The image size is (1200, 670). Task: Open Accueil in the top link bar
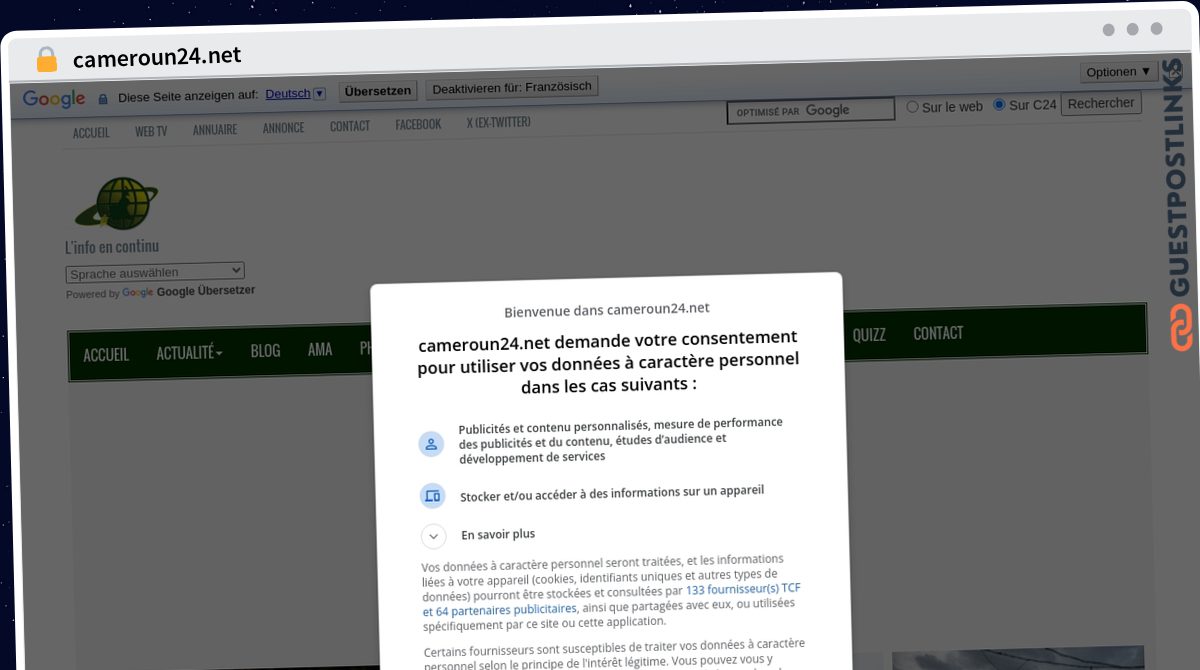pyautogui.click(x=91, y=132)
